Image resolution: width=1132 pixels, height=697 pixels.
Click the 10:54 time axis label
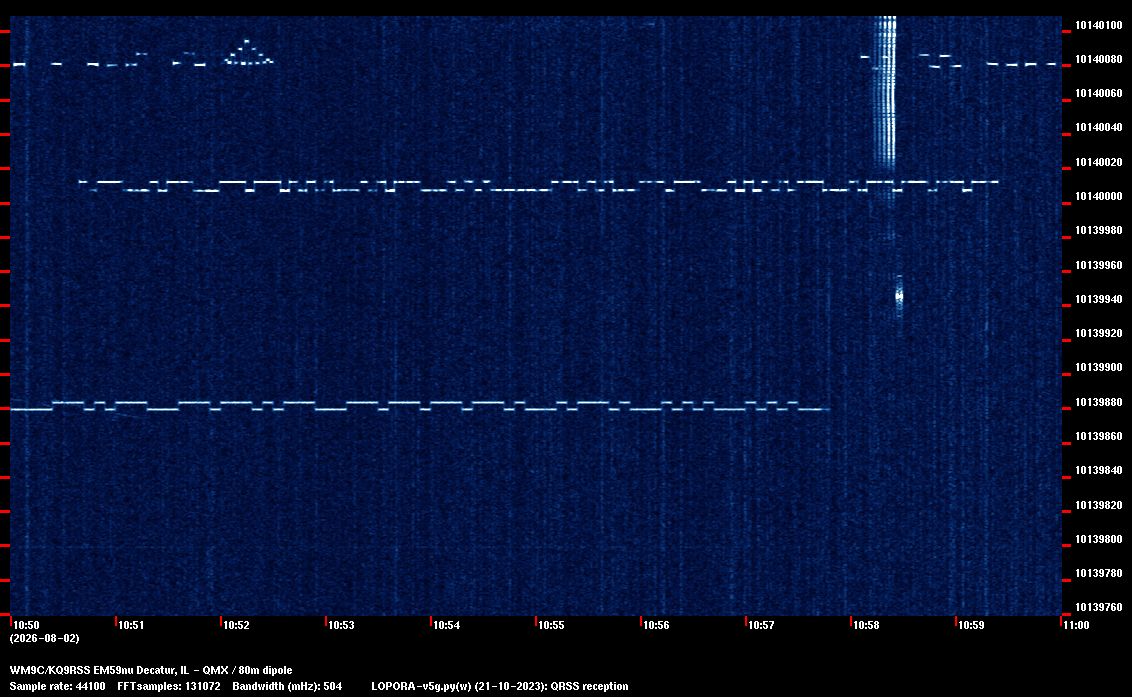pos(447,625)
